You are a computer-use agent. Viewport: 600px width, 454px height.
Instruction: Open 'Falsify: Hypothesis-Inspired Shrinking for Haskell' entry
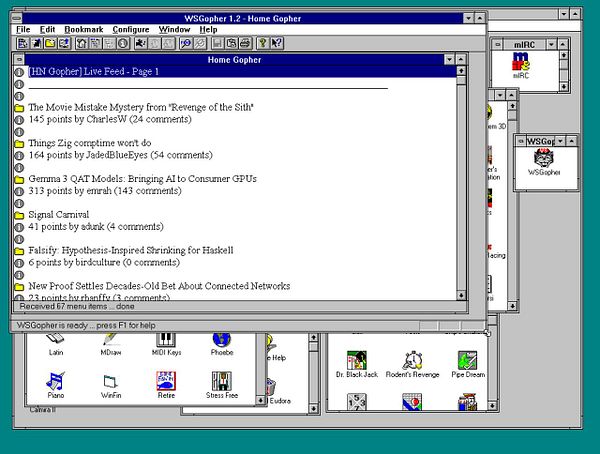tap(130, 250)
